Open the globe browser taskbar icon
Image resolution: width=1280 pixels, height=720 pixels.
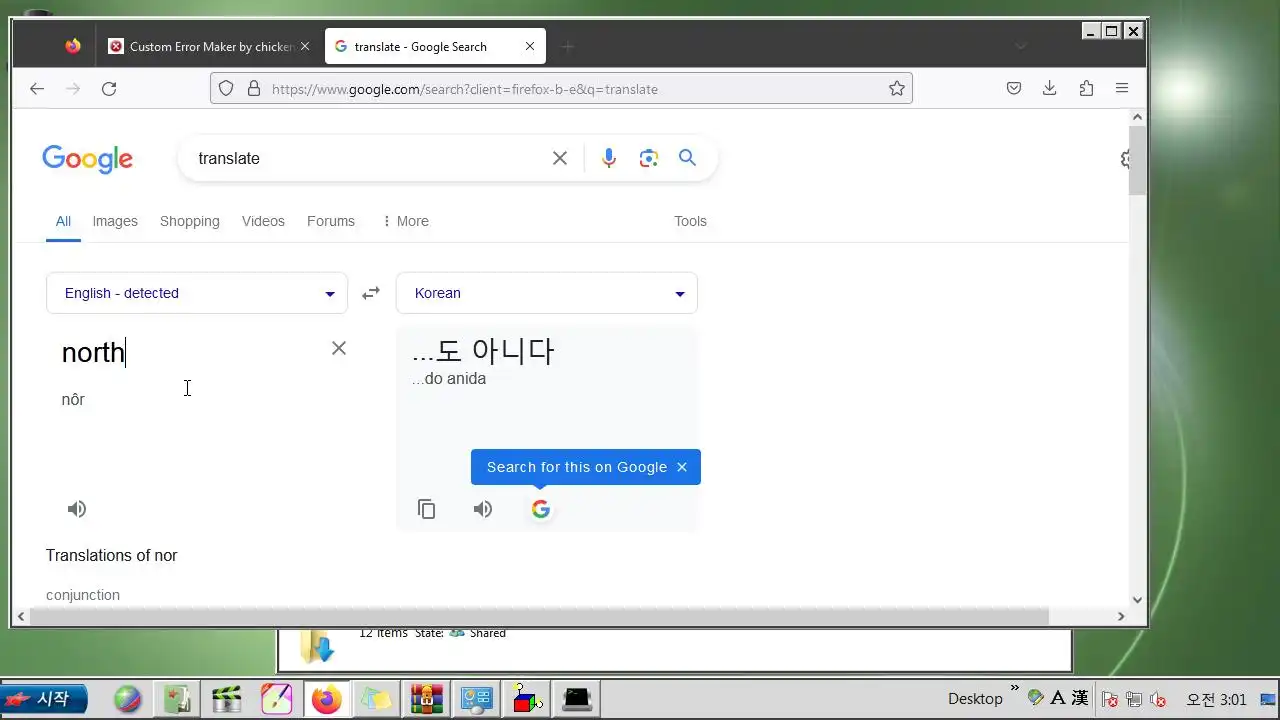(x=127, y=699)
